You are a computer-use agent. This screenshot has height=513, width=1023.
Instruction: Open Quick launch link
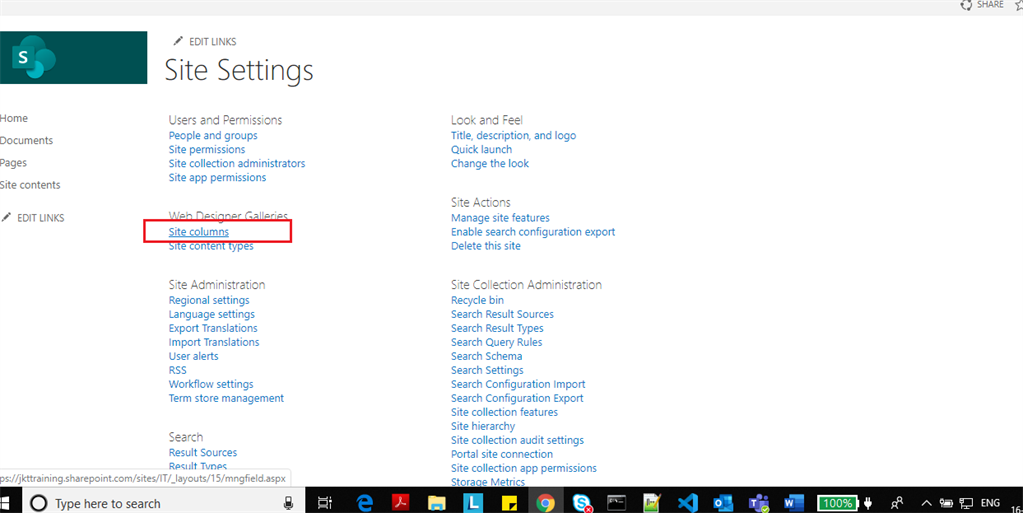click(x=481, y=149)
